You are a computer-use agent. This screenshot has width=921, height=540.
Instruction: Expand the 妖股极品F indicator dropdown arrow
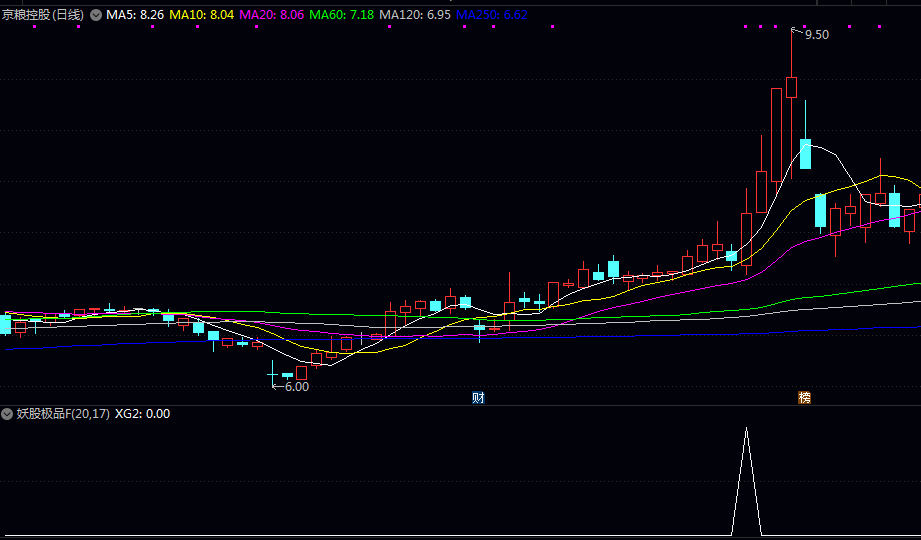(7, 413)
